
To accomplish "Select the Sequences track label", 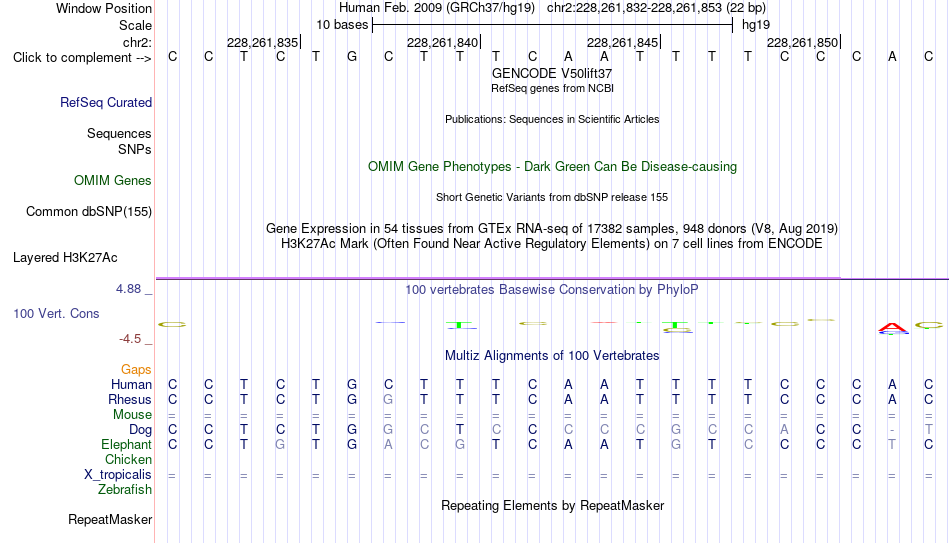I will click(119, 133).
